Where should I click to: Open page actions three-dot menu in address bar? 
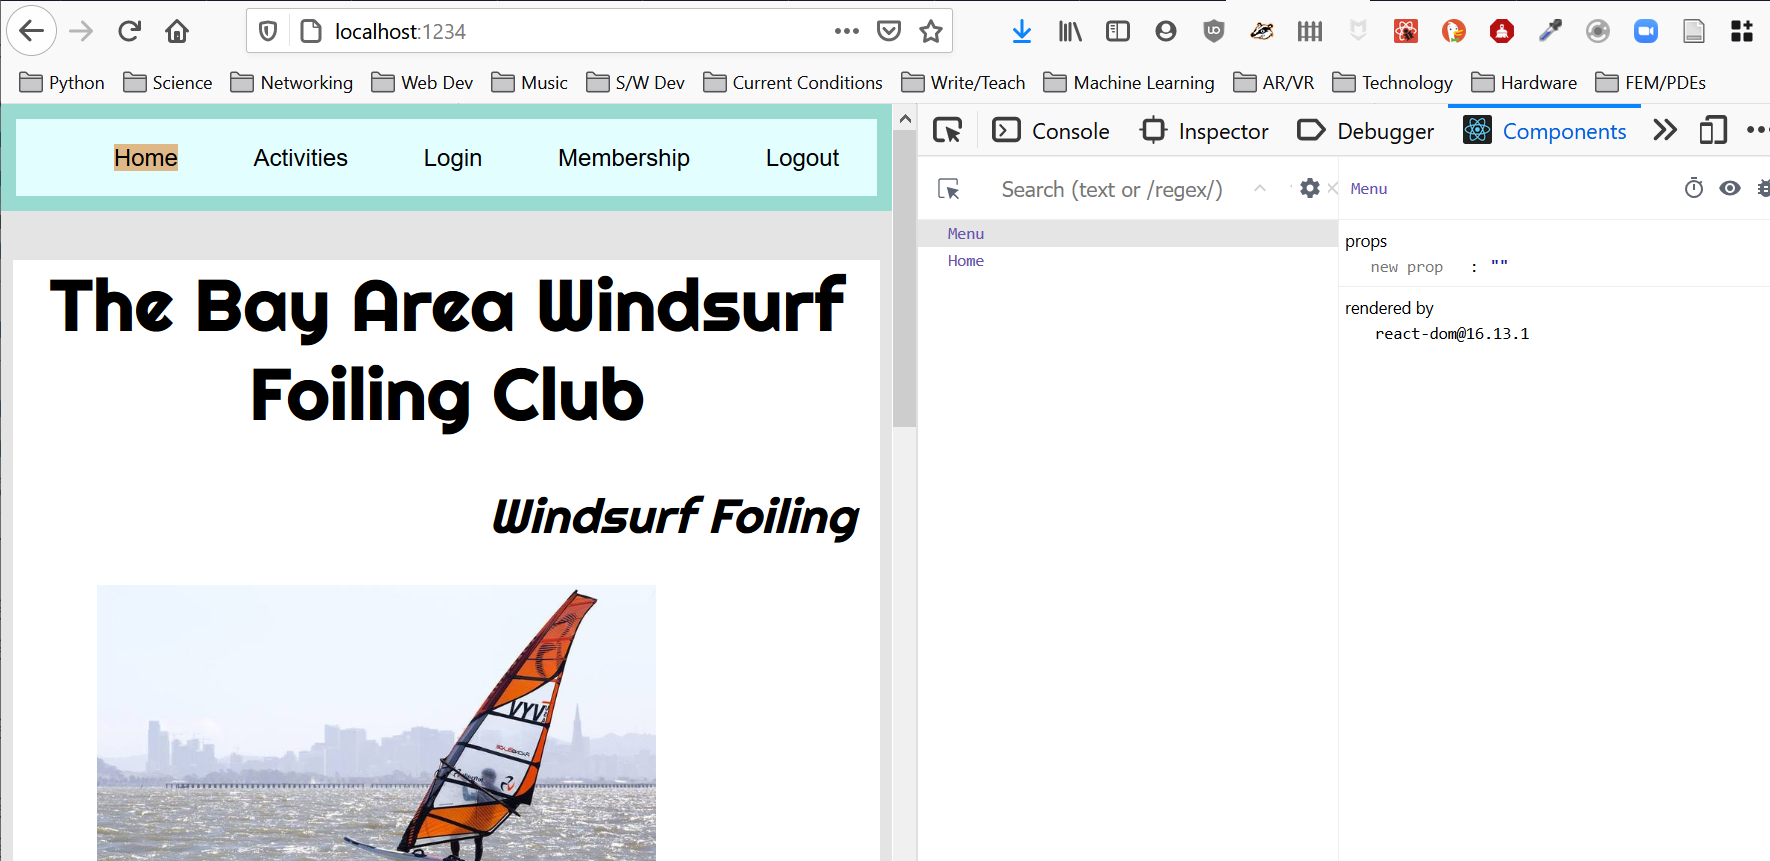[x=846, y=32]
